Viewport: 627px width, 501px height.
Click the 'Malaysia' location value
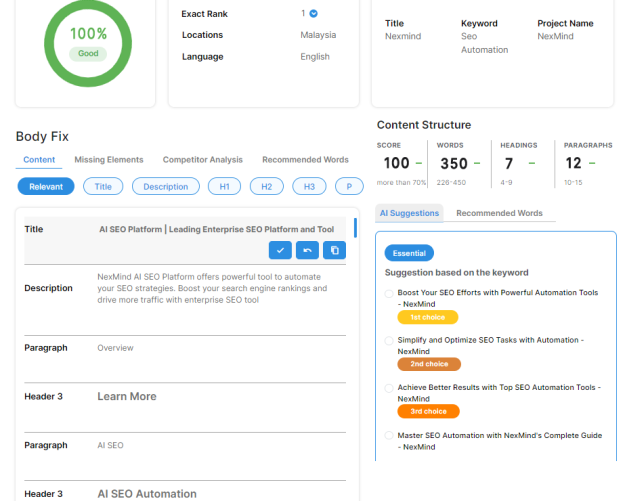[x=318, y=35]
